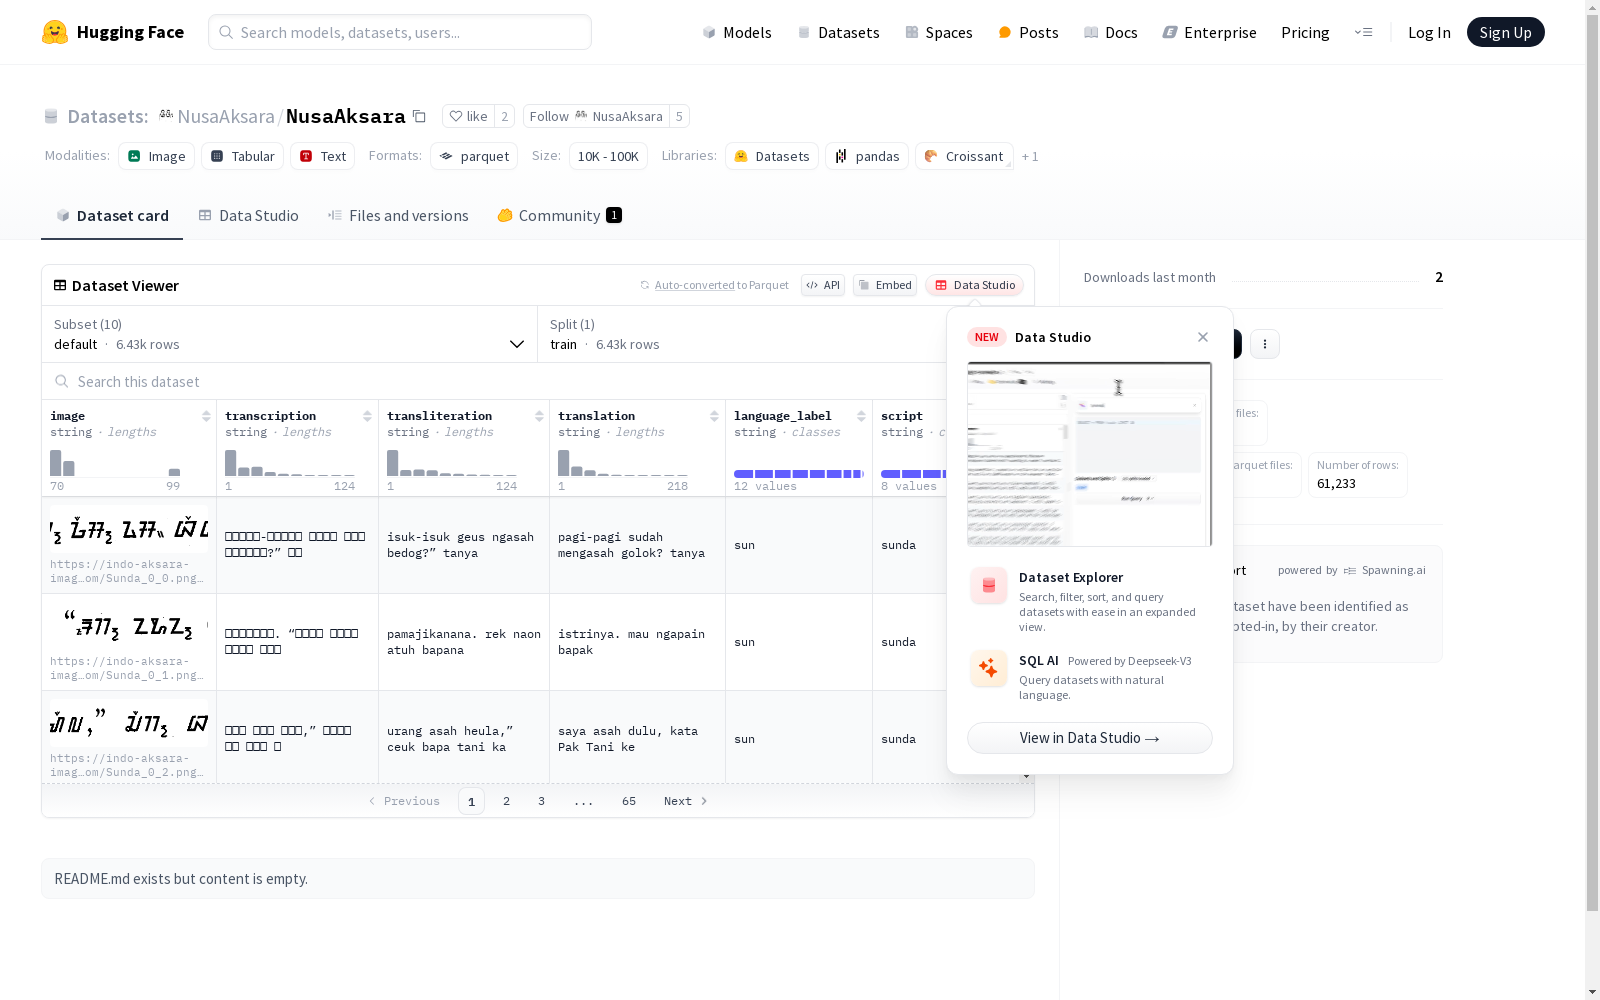The image size is (1600, 1000).
Task: Filter by the Tabular modality tag
Action: 242,156
